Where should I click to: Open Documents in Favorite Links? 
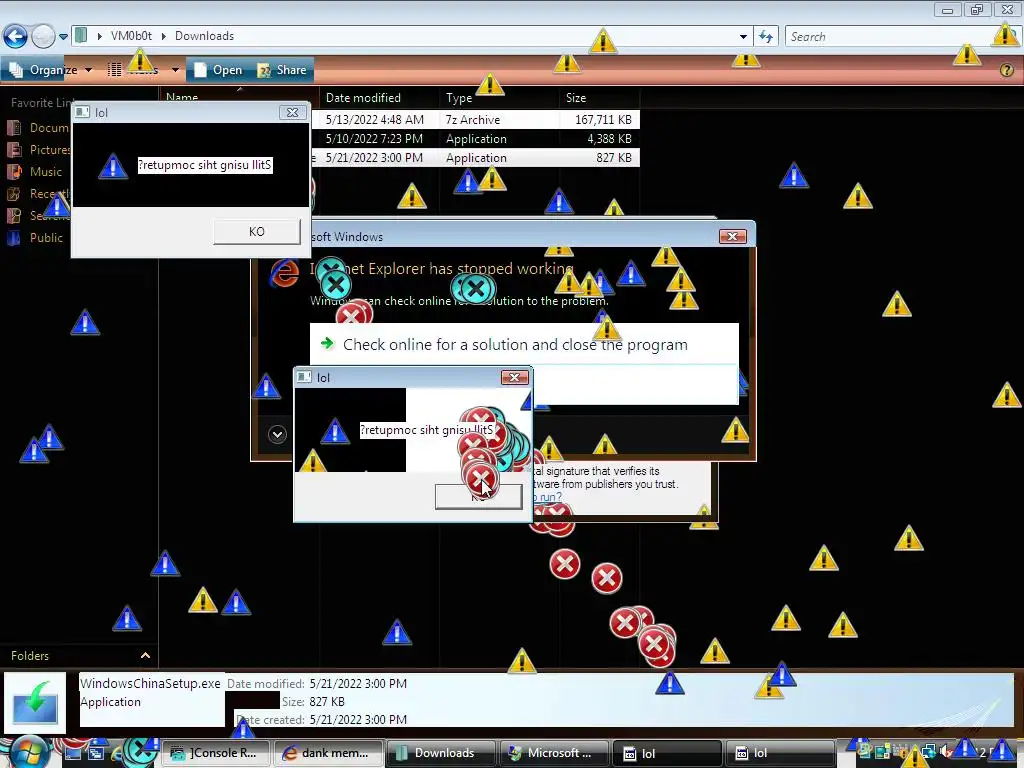(49, 128)
